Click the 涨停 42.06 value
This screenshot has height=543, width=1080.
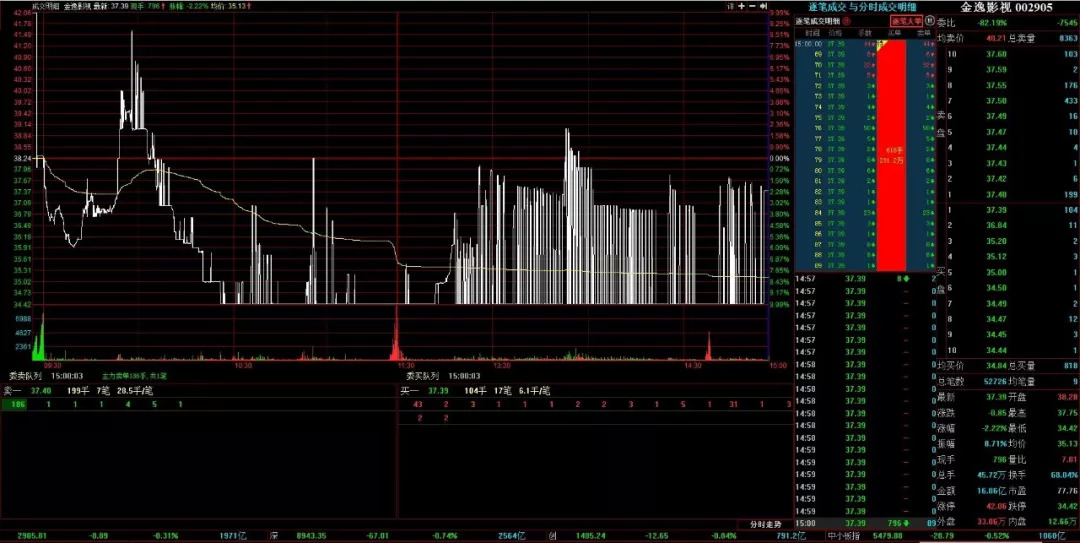(x=997, y=506)
